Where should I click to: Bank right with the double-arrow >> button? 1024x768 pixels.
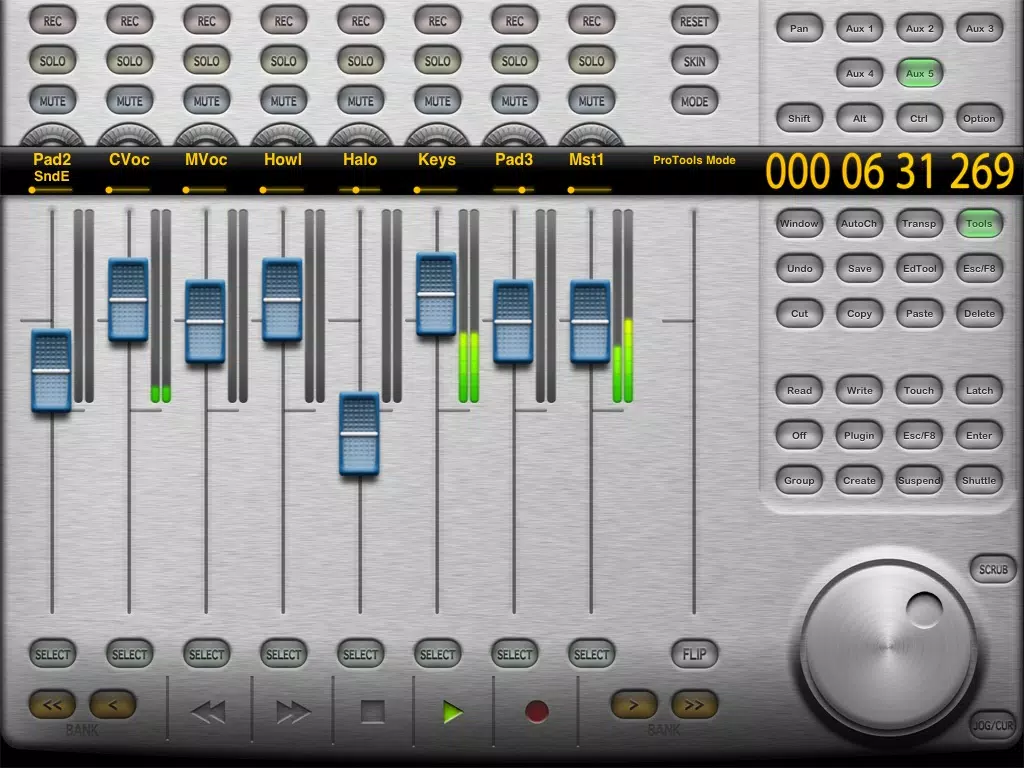pyautogui.click(x=694, y=705)
